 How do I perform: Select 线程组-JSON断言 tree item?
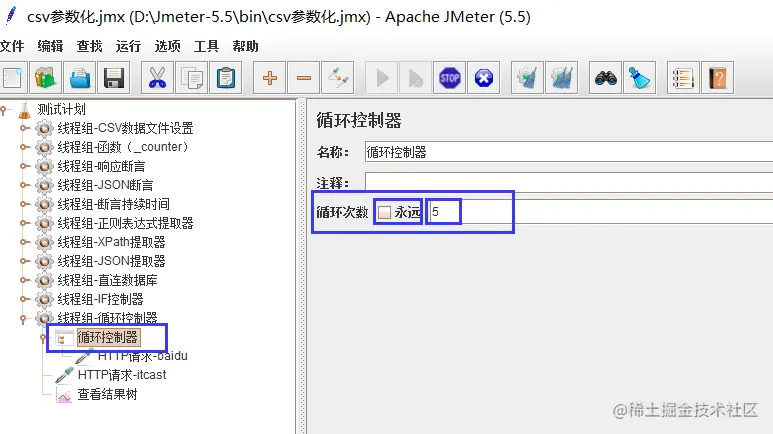click(x=105, y=185)
